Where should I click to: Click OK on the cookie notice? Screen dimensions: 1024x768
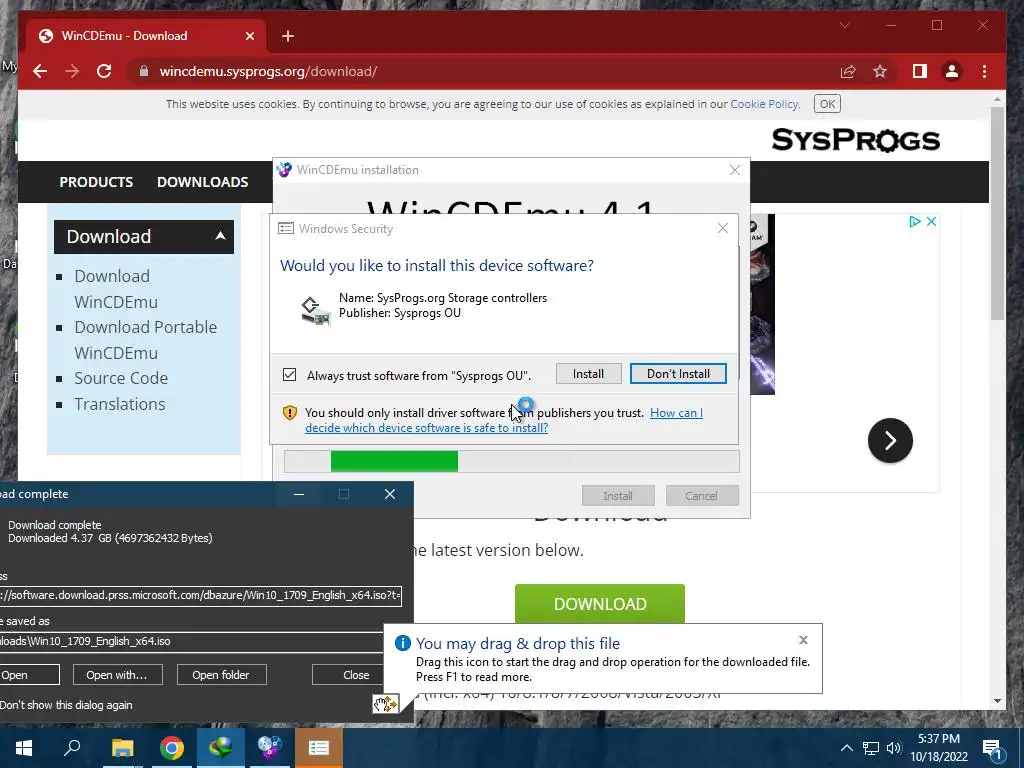(x=827, y=104)
